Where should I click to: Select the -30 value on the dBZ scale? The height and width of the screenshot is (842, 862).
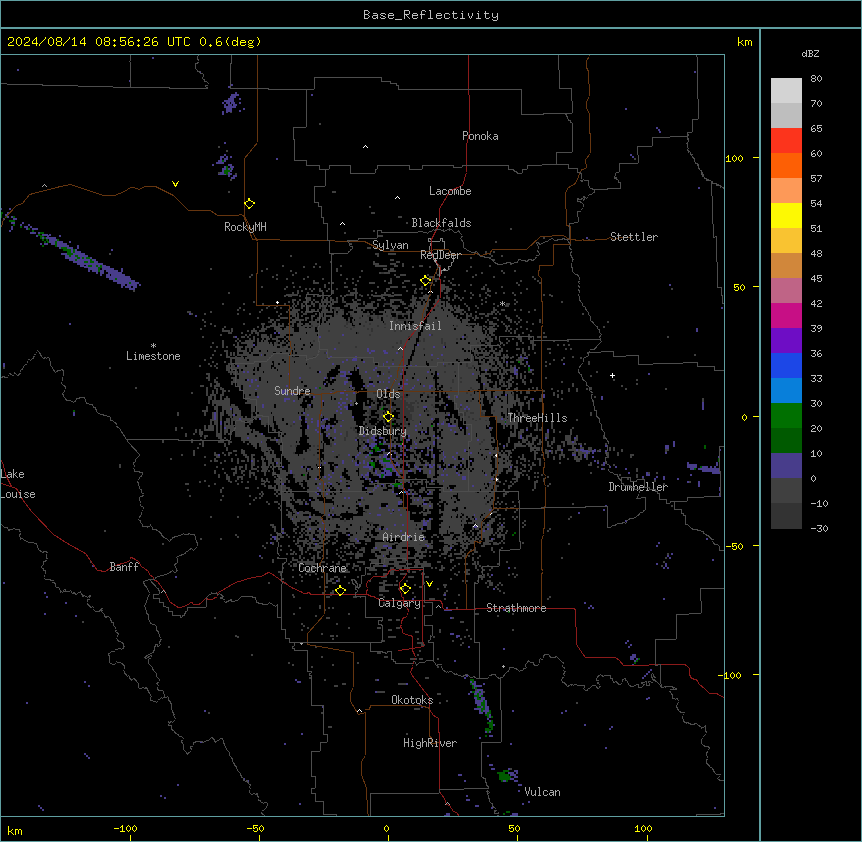[x=819, y=528]
